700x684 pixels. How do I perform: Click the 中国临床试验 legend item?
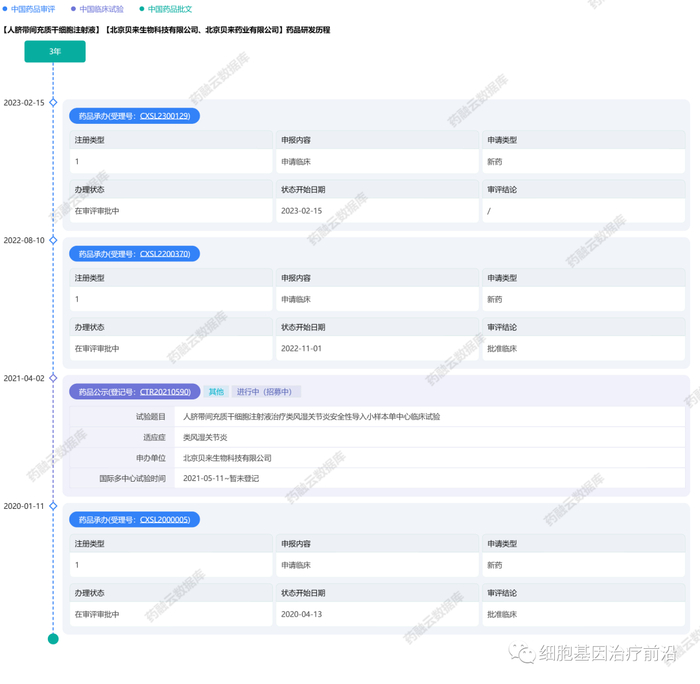97,9
